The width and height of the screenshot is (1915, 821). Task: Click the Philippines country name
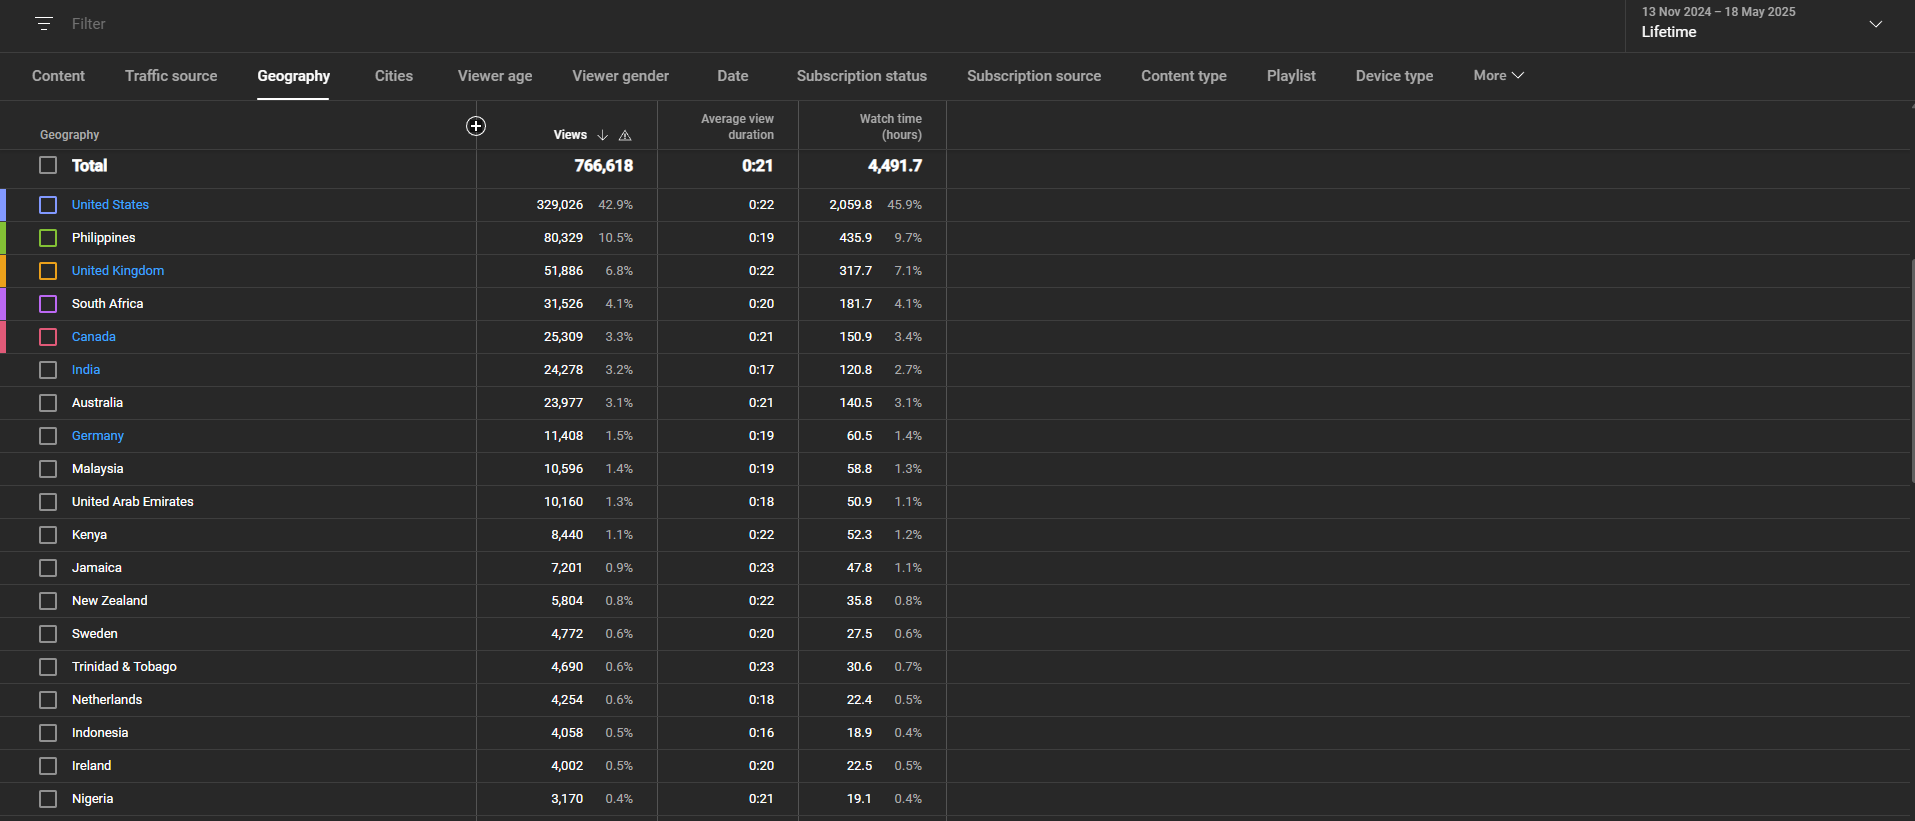click(103, 238)
